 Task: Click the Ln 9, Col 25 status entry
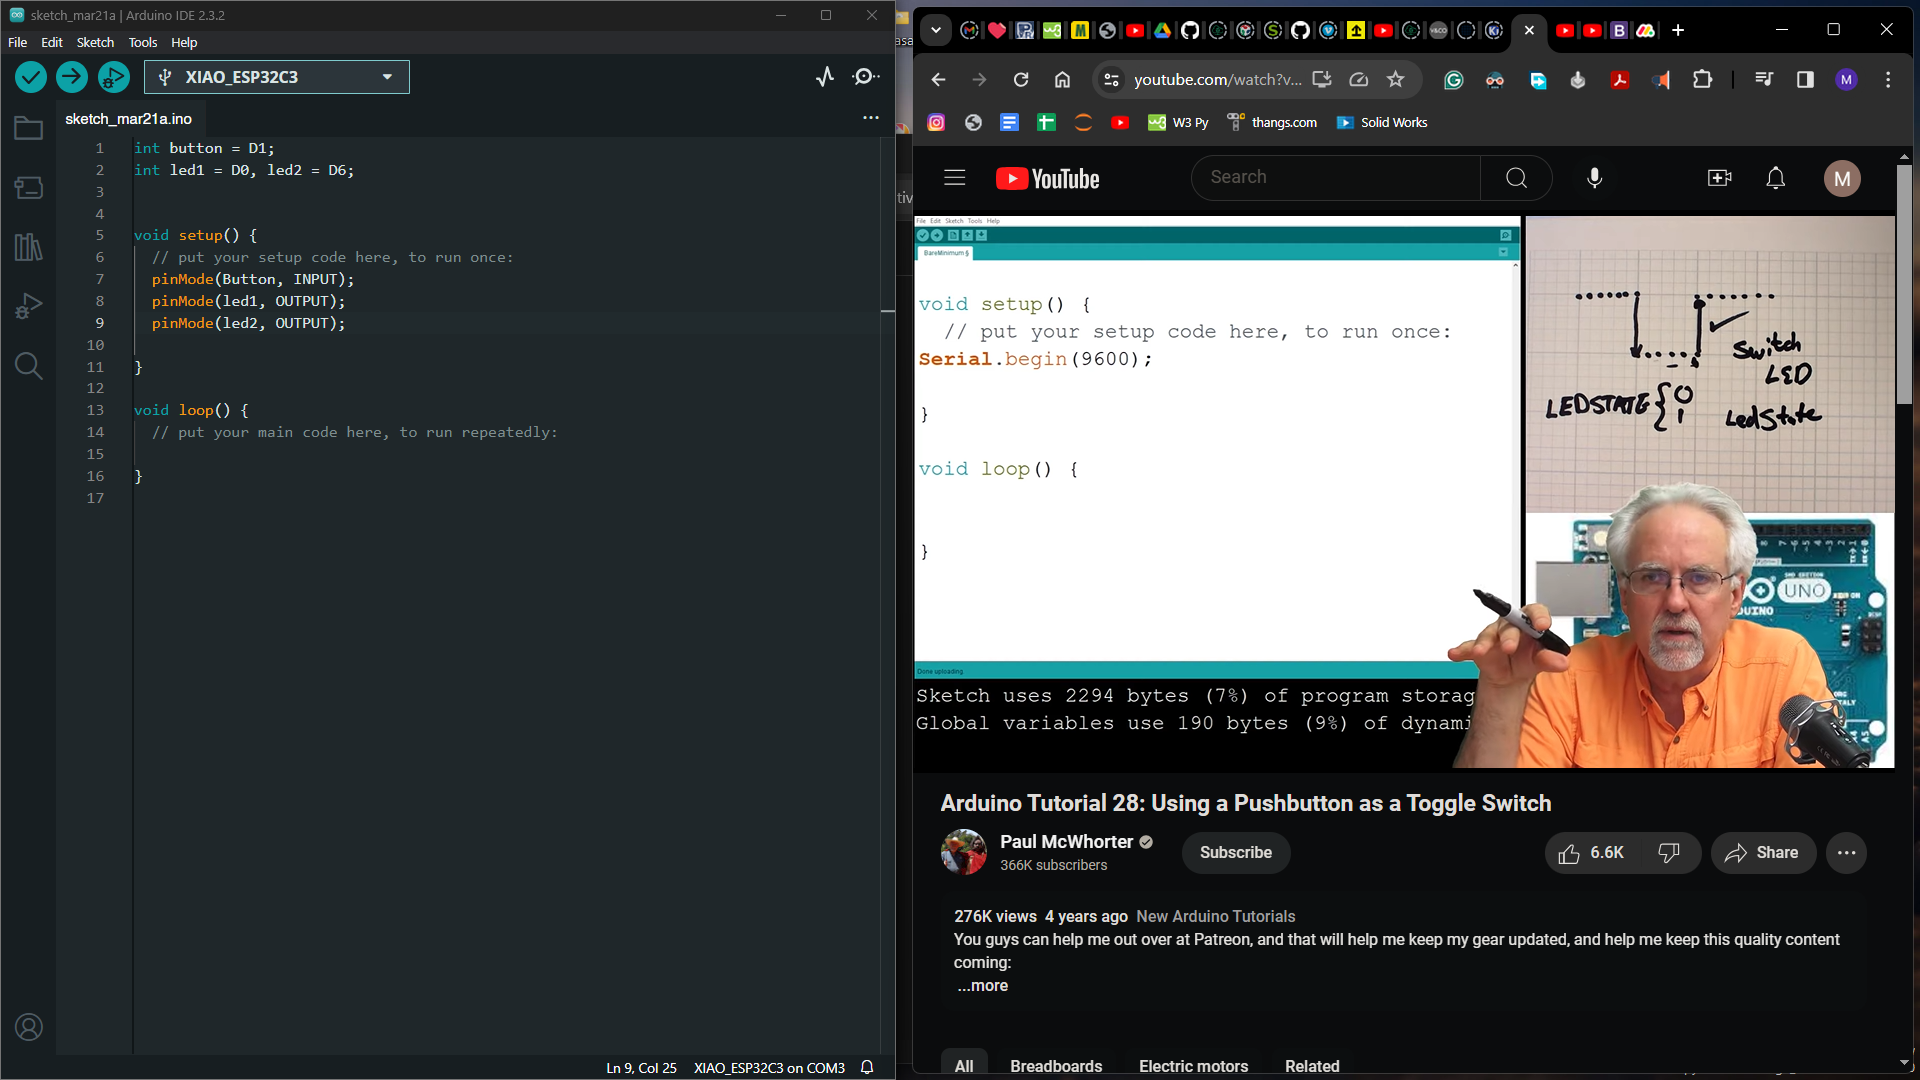coord(641,1068)
